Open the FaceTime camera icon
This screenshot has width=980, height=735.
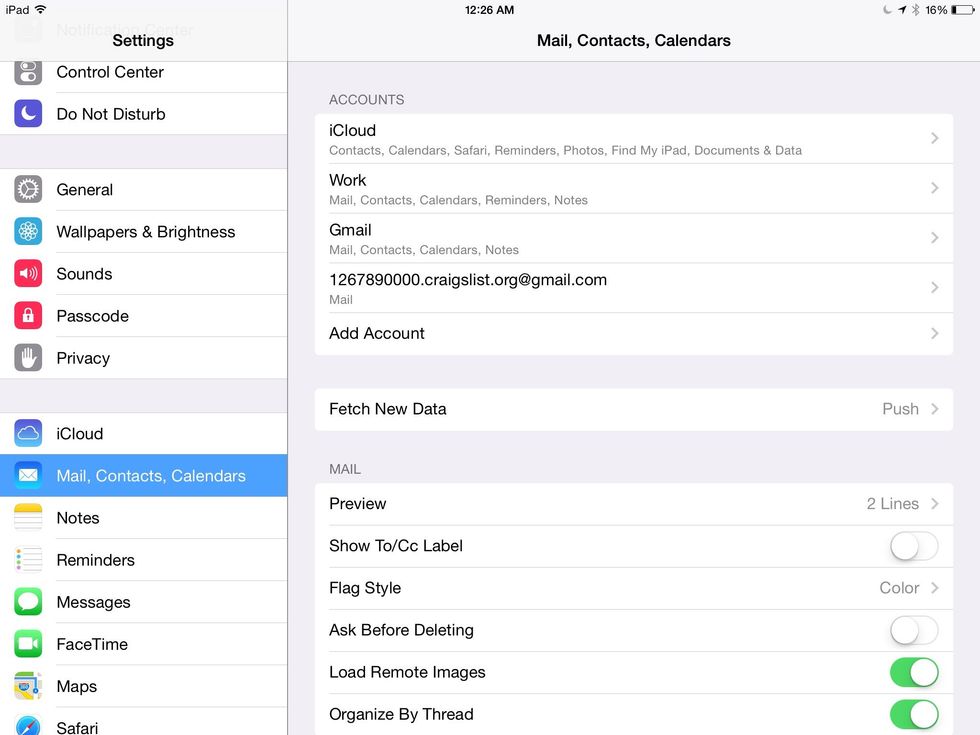tap(28, 644)
